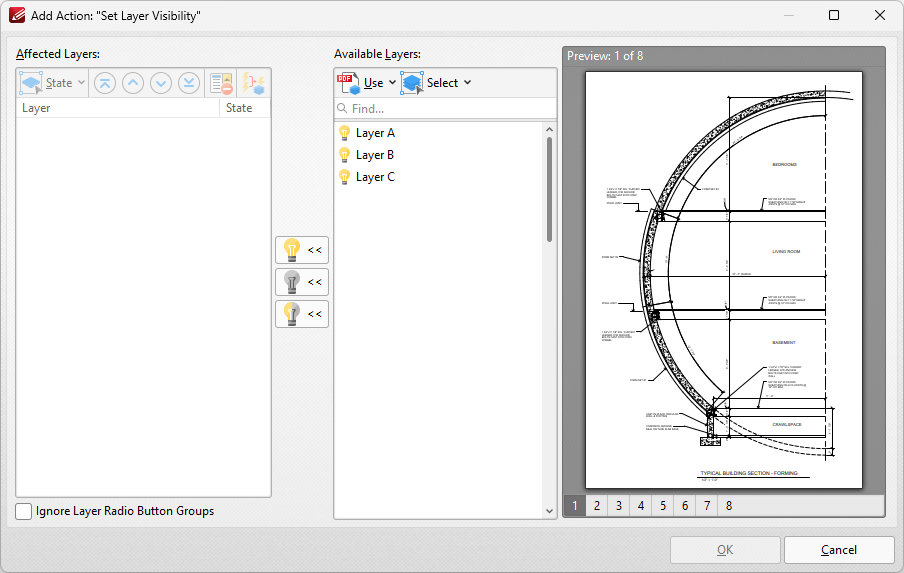Switch preview to page 1
This screenshot has width=904, height=573.
pyautogui.click(x=575, y=506)
